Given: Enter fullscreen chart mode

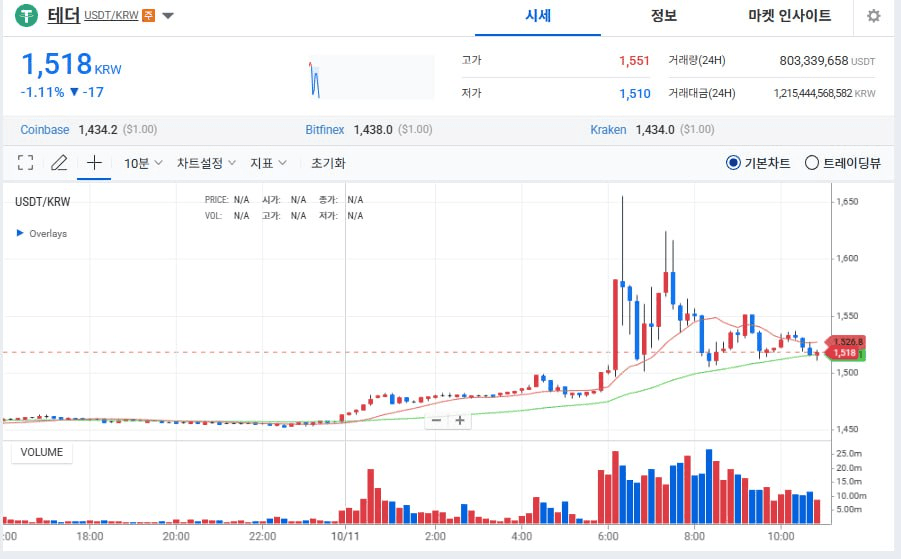Looking at the screenshot, I should click(x=26, y=163).
